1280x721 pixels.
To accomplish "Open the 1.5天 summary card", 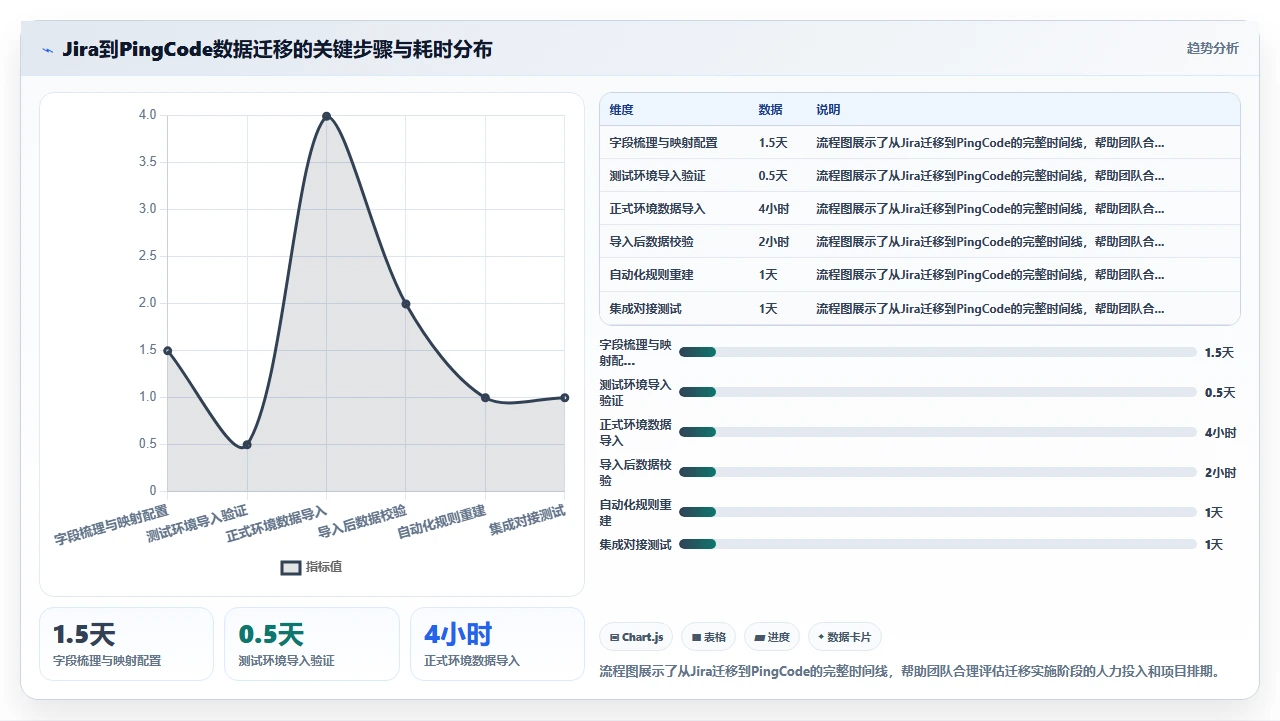I will [x=126, y=644].
